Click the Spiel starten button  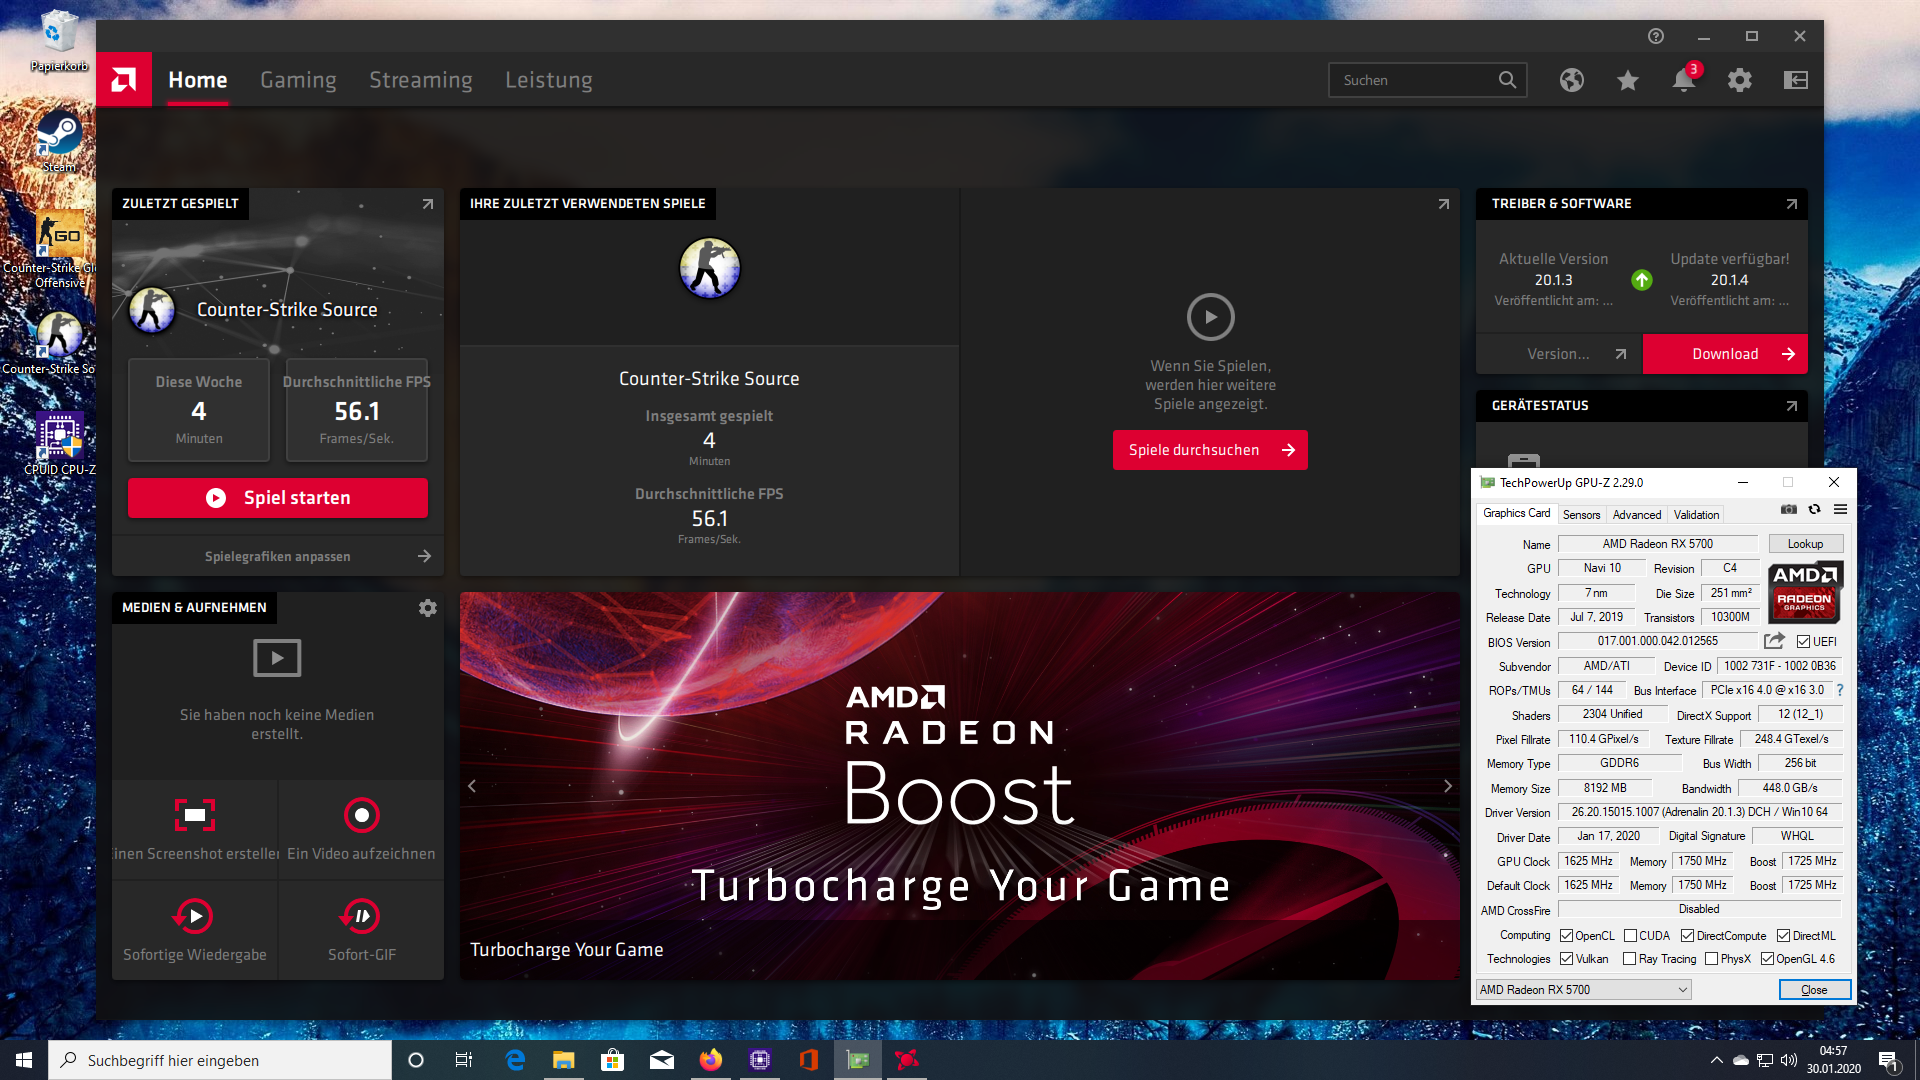278,498
